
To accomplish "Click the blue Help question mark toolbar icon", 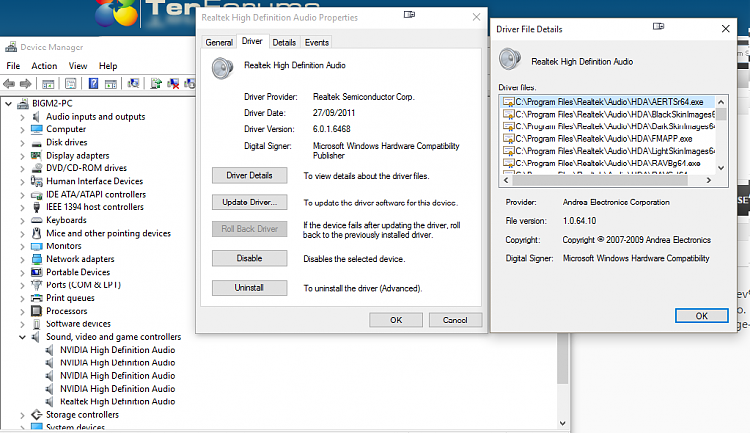I will (93, 84).
